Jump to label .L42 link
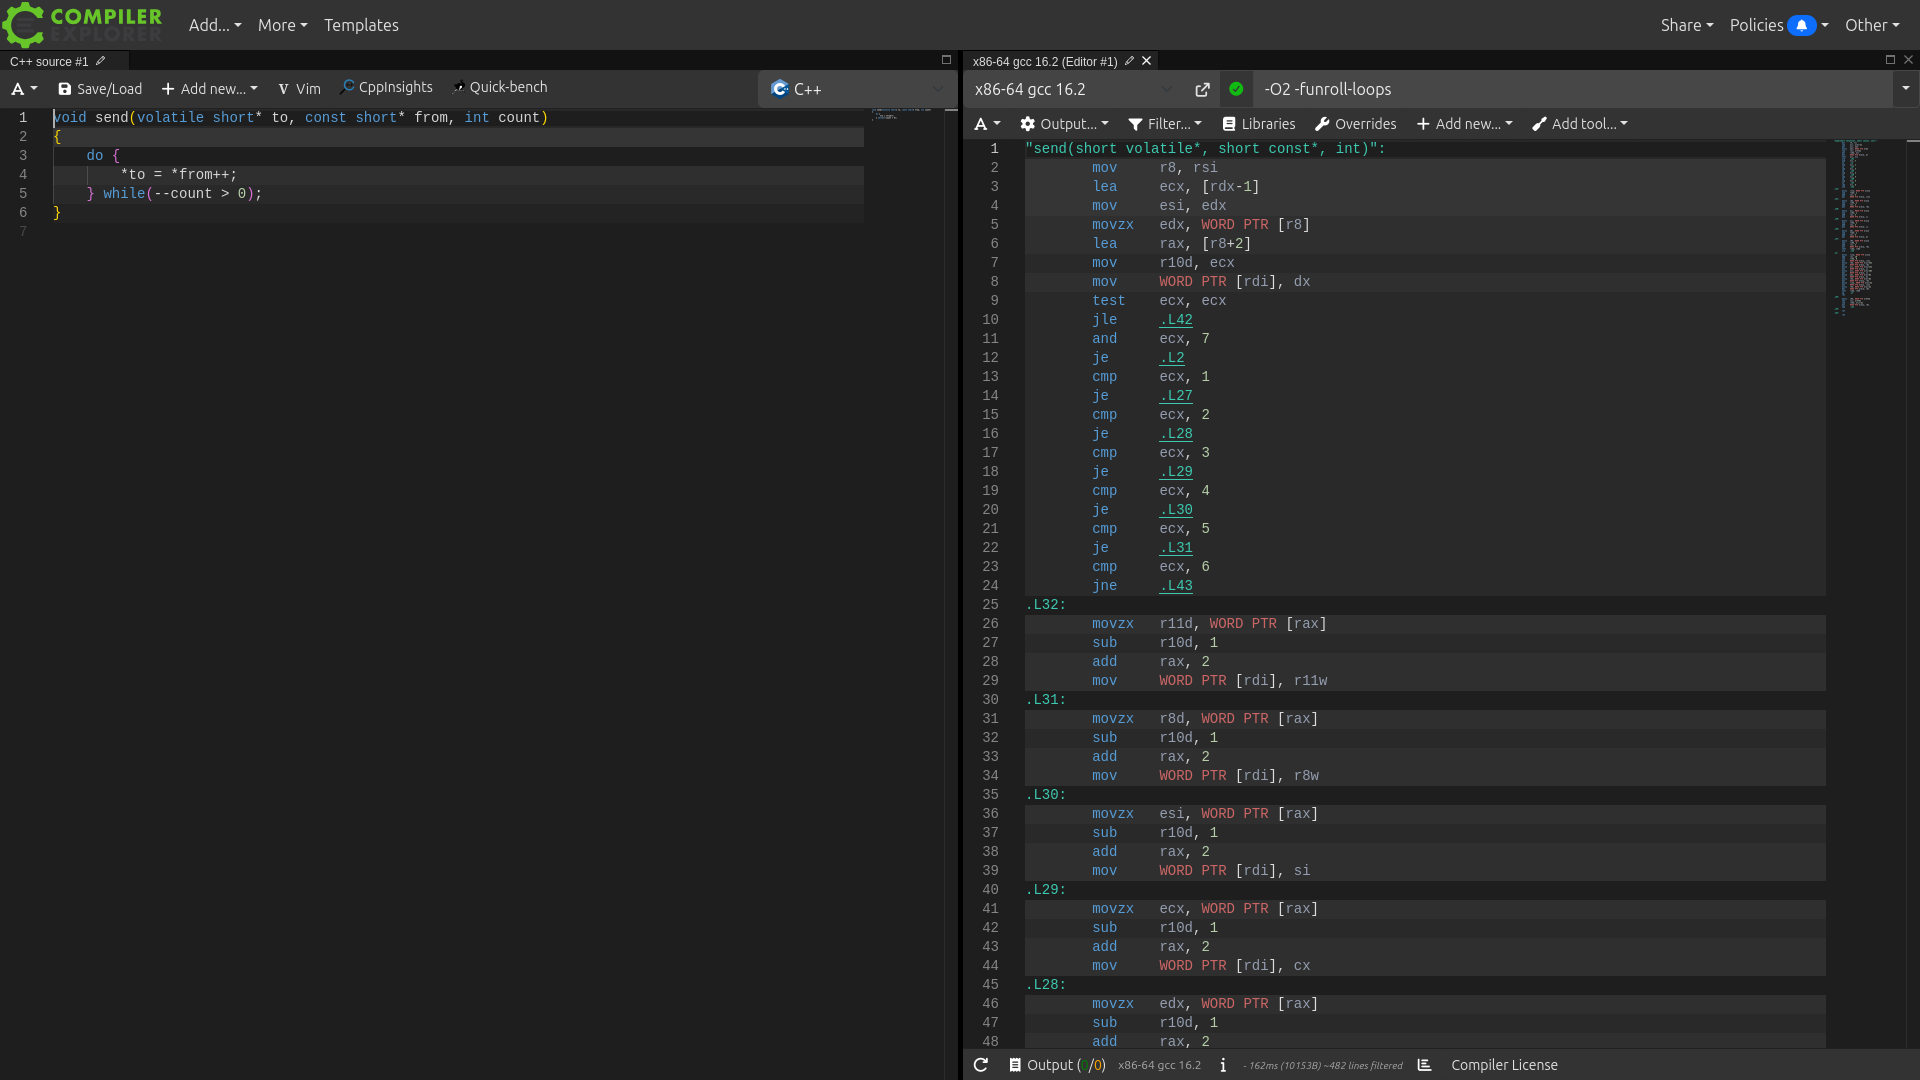1920x1080 pixels. point(1176,320)
